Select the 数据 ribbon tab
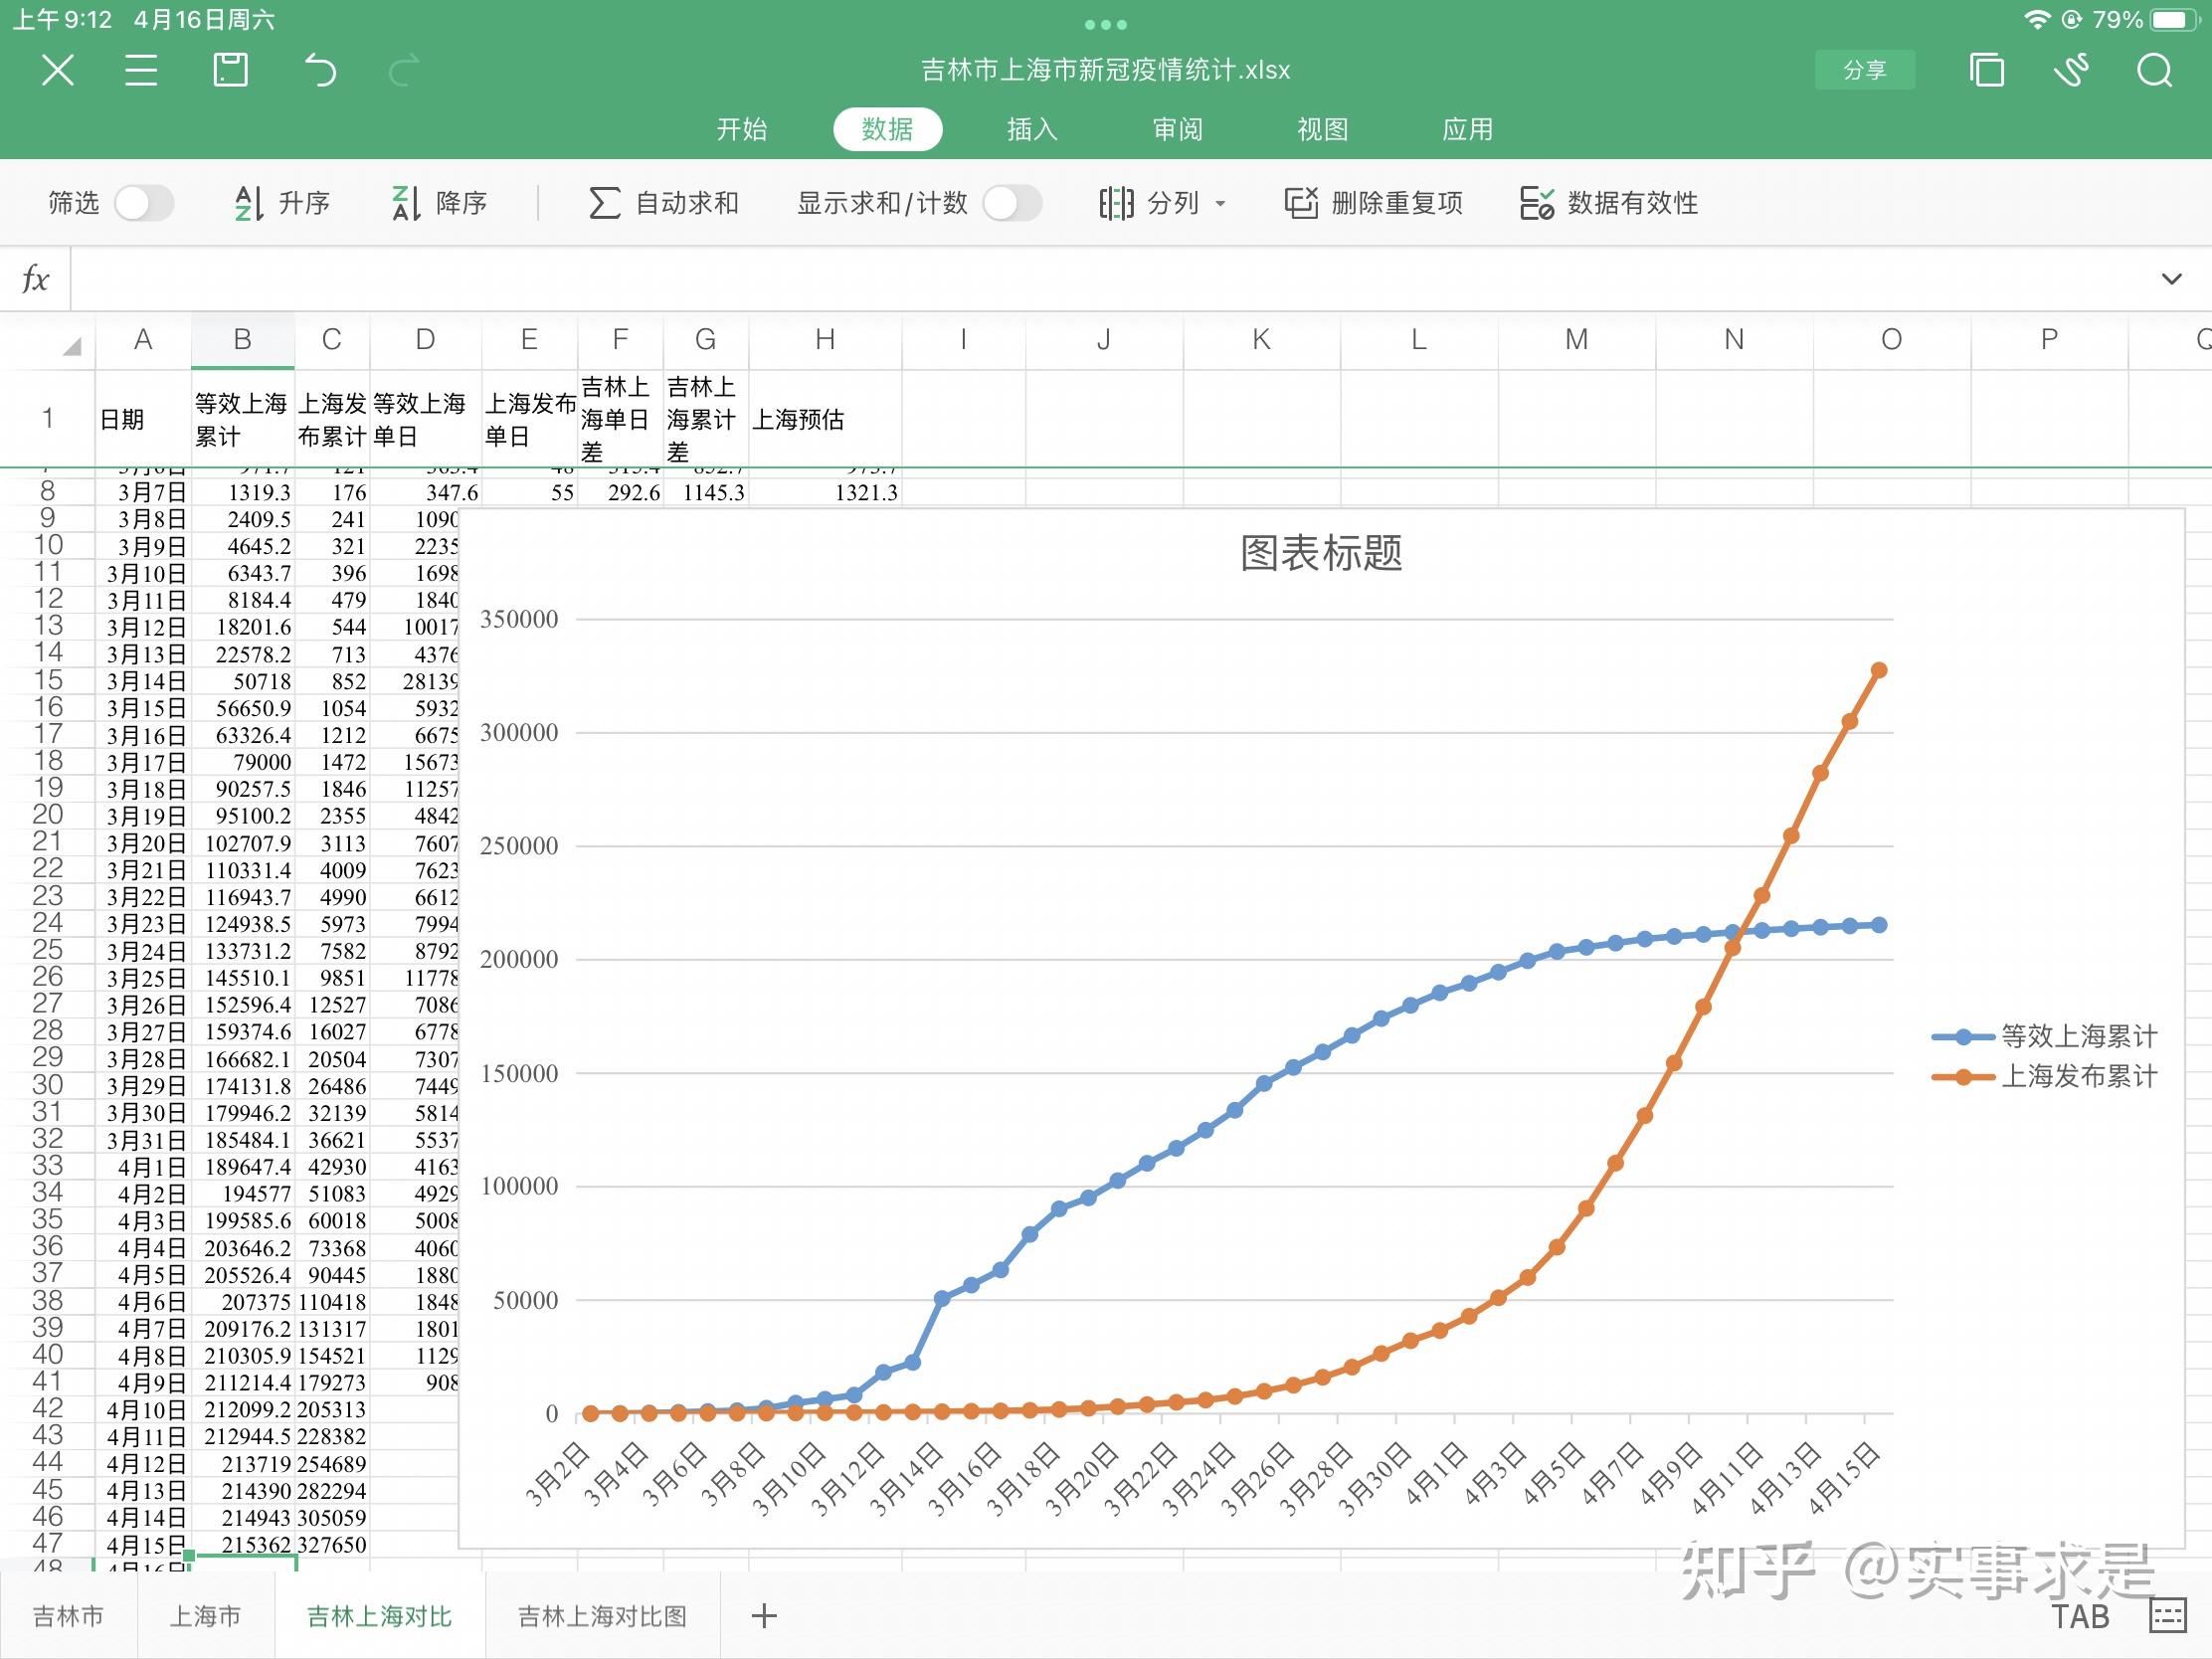The width and height of the screenshot is (2212, 1659). click(x=887, y=129)
